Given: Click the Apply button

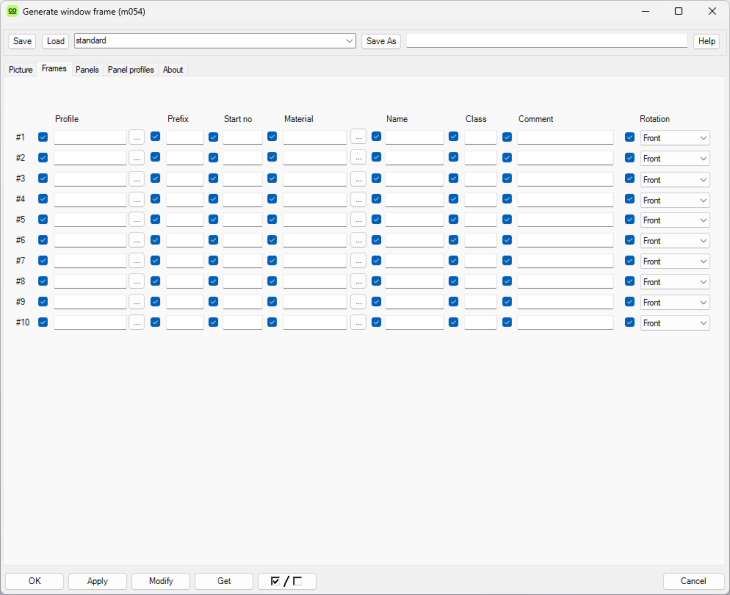Looking at the screenshot, I should point(97,581).
